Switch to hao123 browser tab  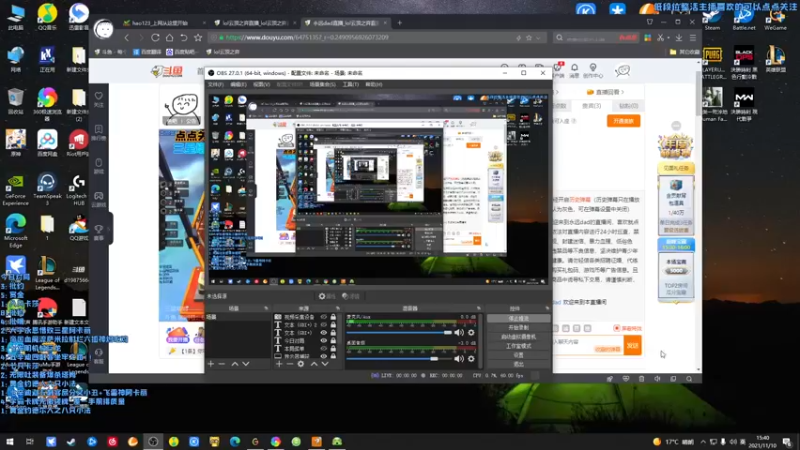tap(160, 23)
